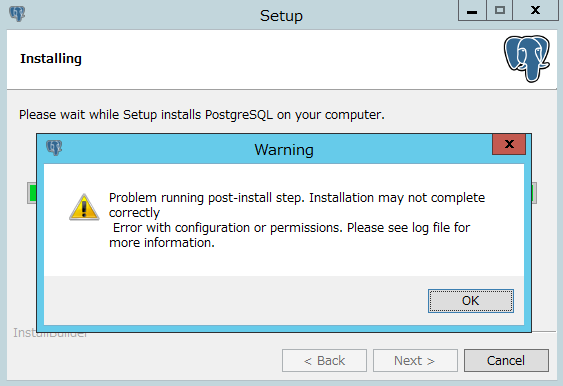Click the post-install step error message

pos(297,220)
